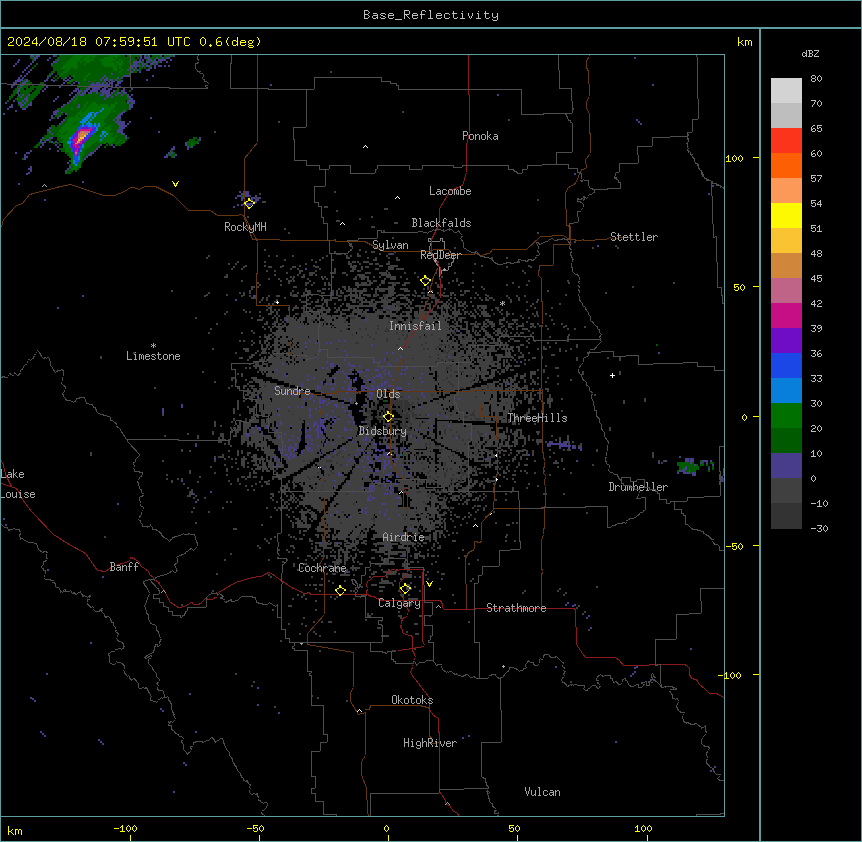
Task: Click the Calgary city label
Action: click(399, 603)
